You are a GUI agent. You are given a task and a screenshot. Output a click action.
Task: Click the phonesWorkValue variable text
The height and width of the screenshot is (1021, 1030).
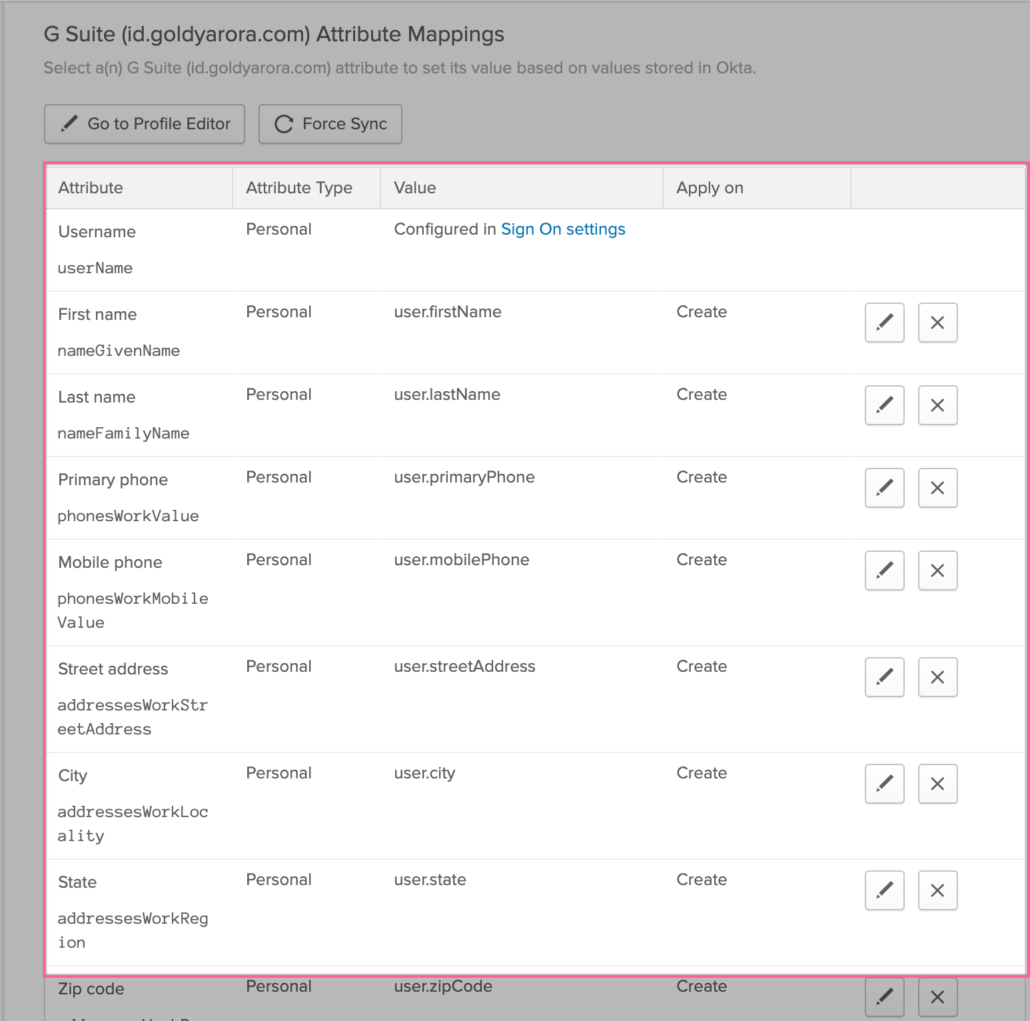(x=128, y=516)
